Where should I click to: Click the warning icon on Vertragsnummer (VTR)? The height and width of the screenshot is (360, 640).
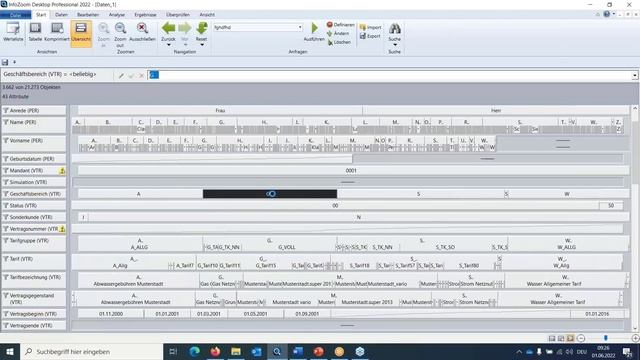pyautogui.click(x=62, y=229)
